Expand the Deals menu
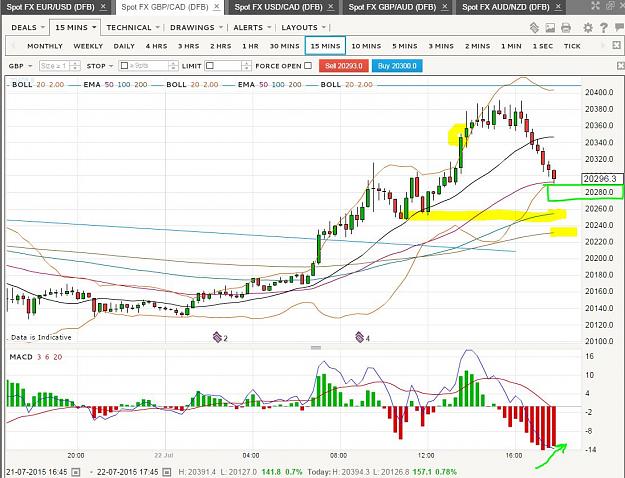Image resolution: width=625 pixels, height=478 pixels. (28, 28)
